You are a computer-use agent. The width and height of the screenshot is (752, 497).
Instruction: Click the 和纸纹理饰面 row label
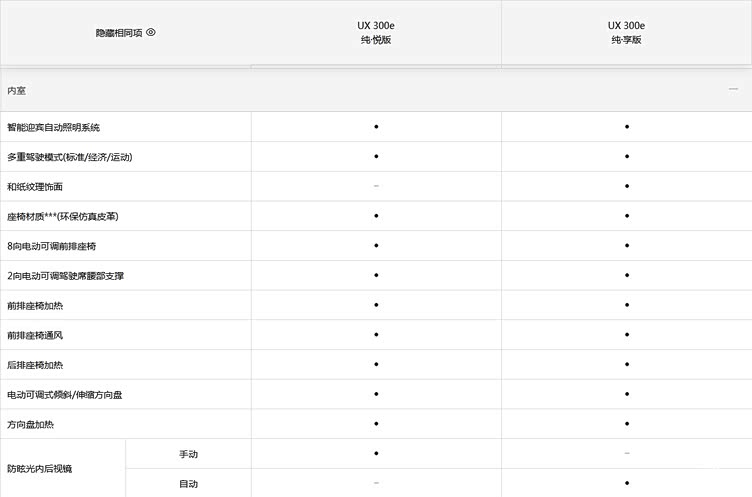[35, 187]
